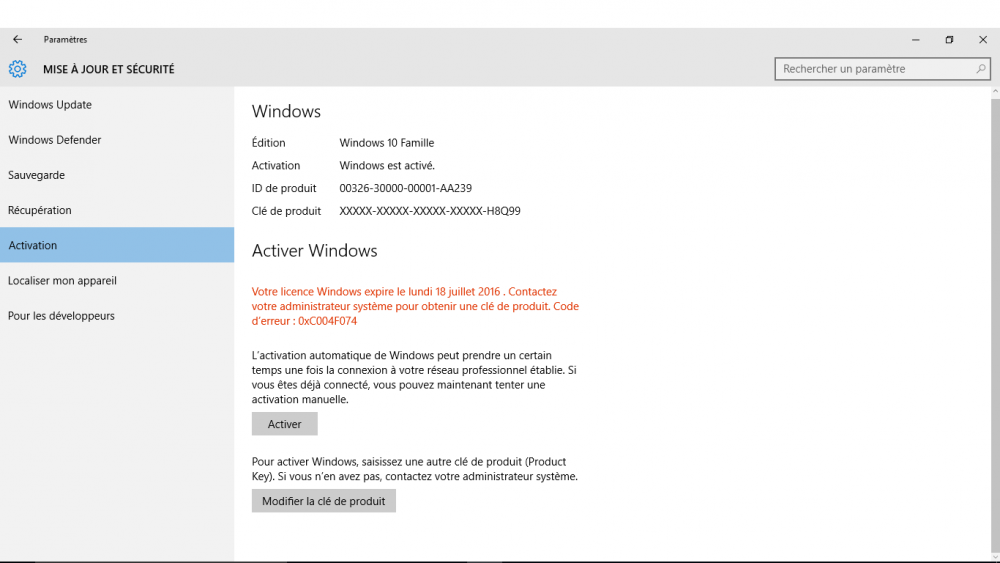
Task: Open the Windows Defender section
Action: point(117,140)
